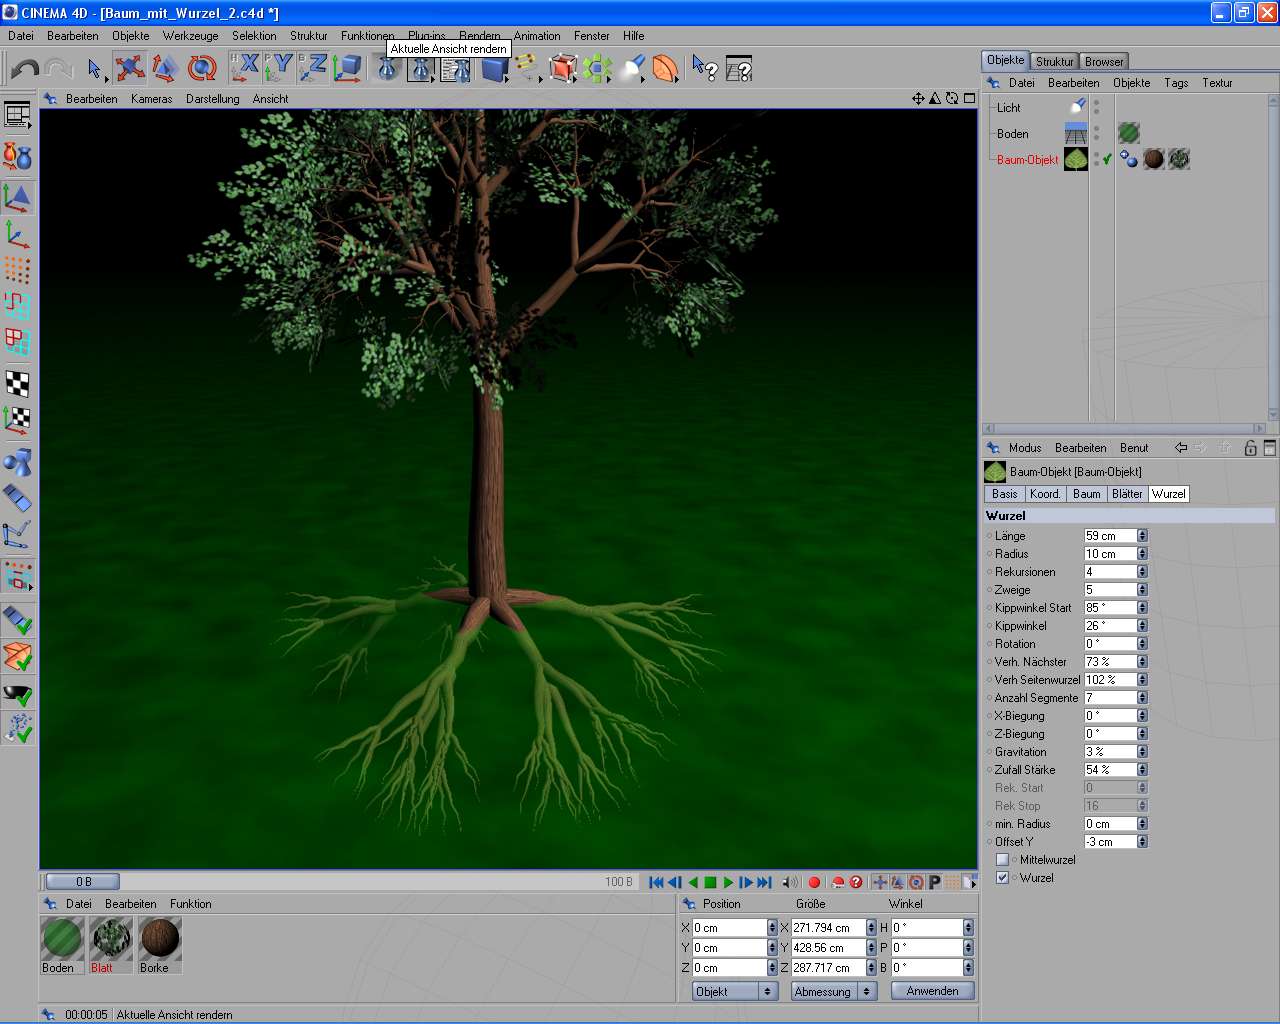Image resolution: width=1280 pixels, height=1024 pixels.
Task: Click the Länge value stepper arrows
Action: coord(1142,536)
